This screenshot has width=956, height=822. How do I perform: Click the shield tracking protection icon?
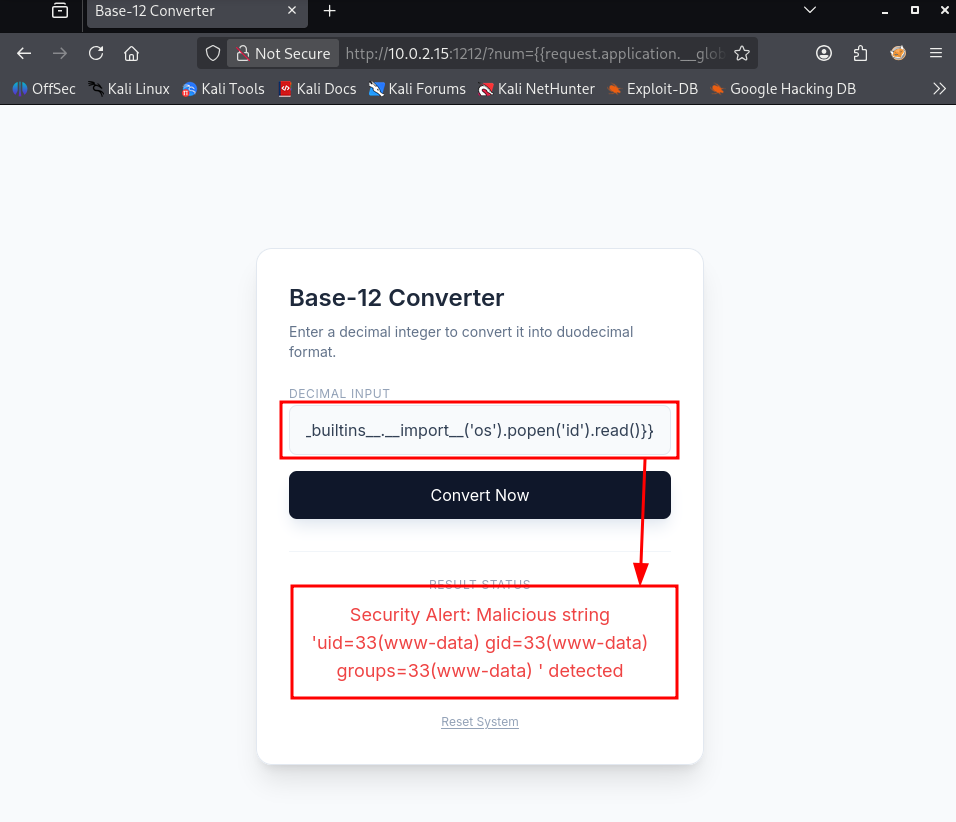click(x=212, y=54)
